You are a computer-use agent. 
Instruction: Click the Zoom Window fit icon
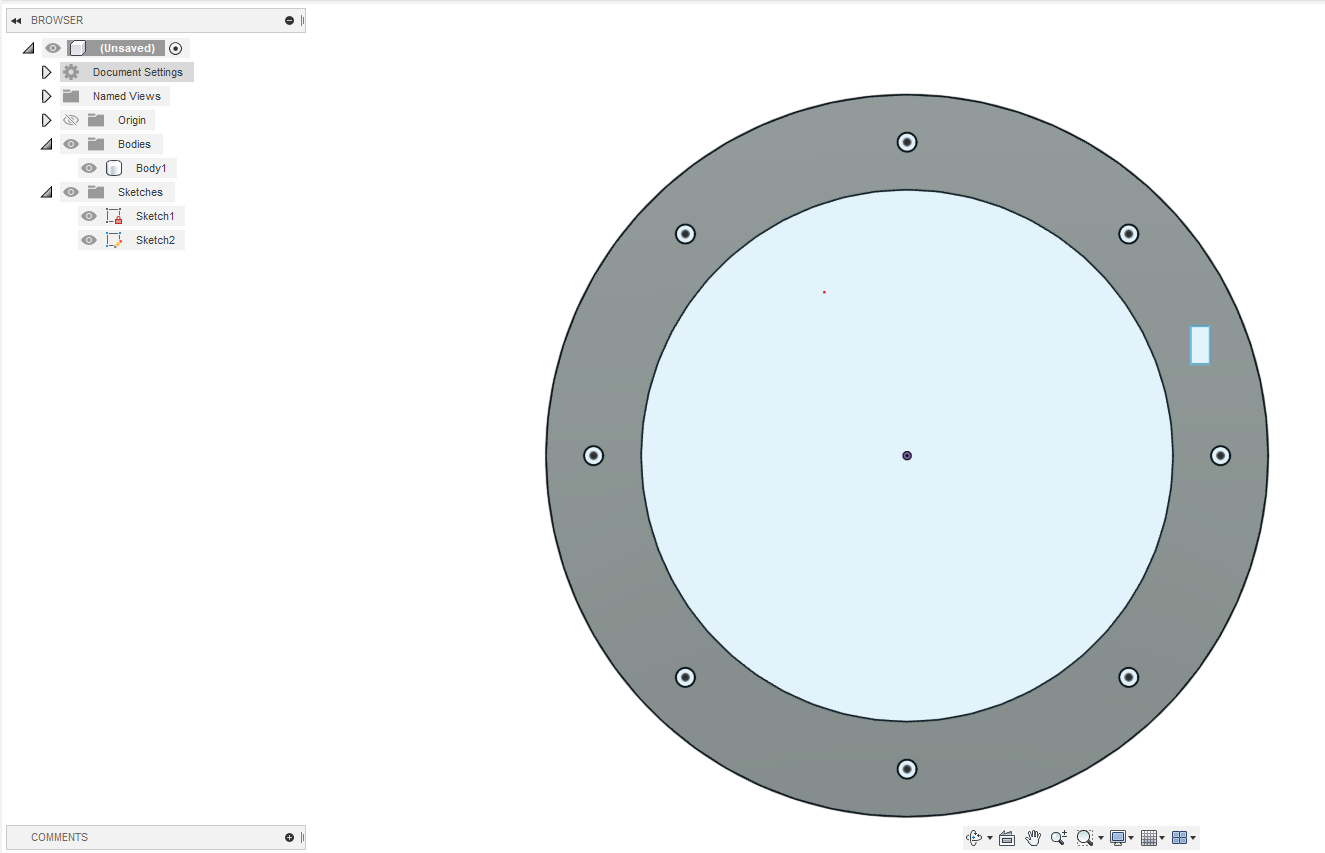point(1085,837)
